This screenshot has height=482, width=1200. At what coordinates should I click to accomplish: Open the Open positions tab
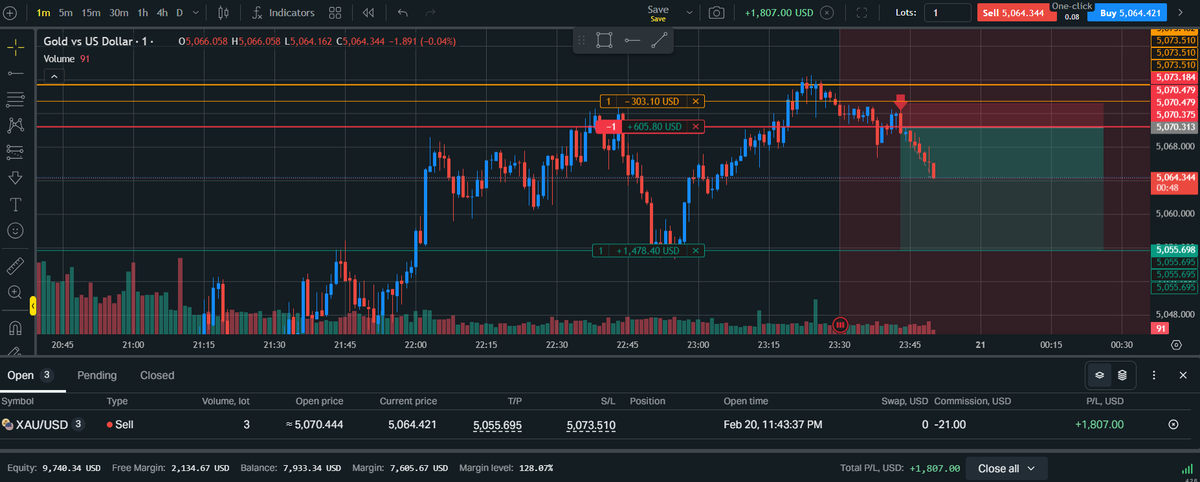(x=31, y=375)
